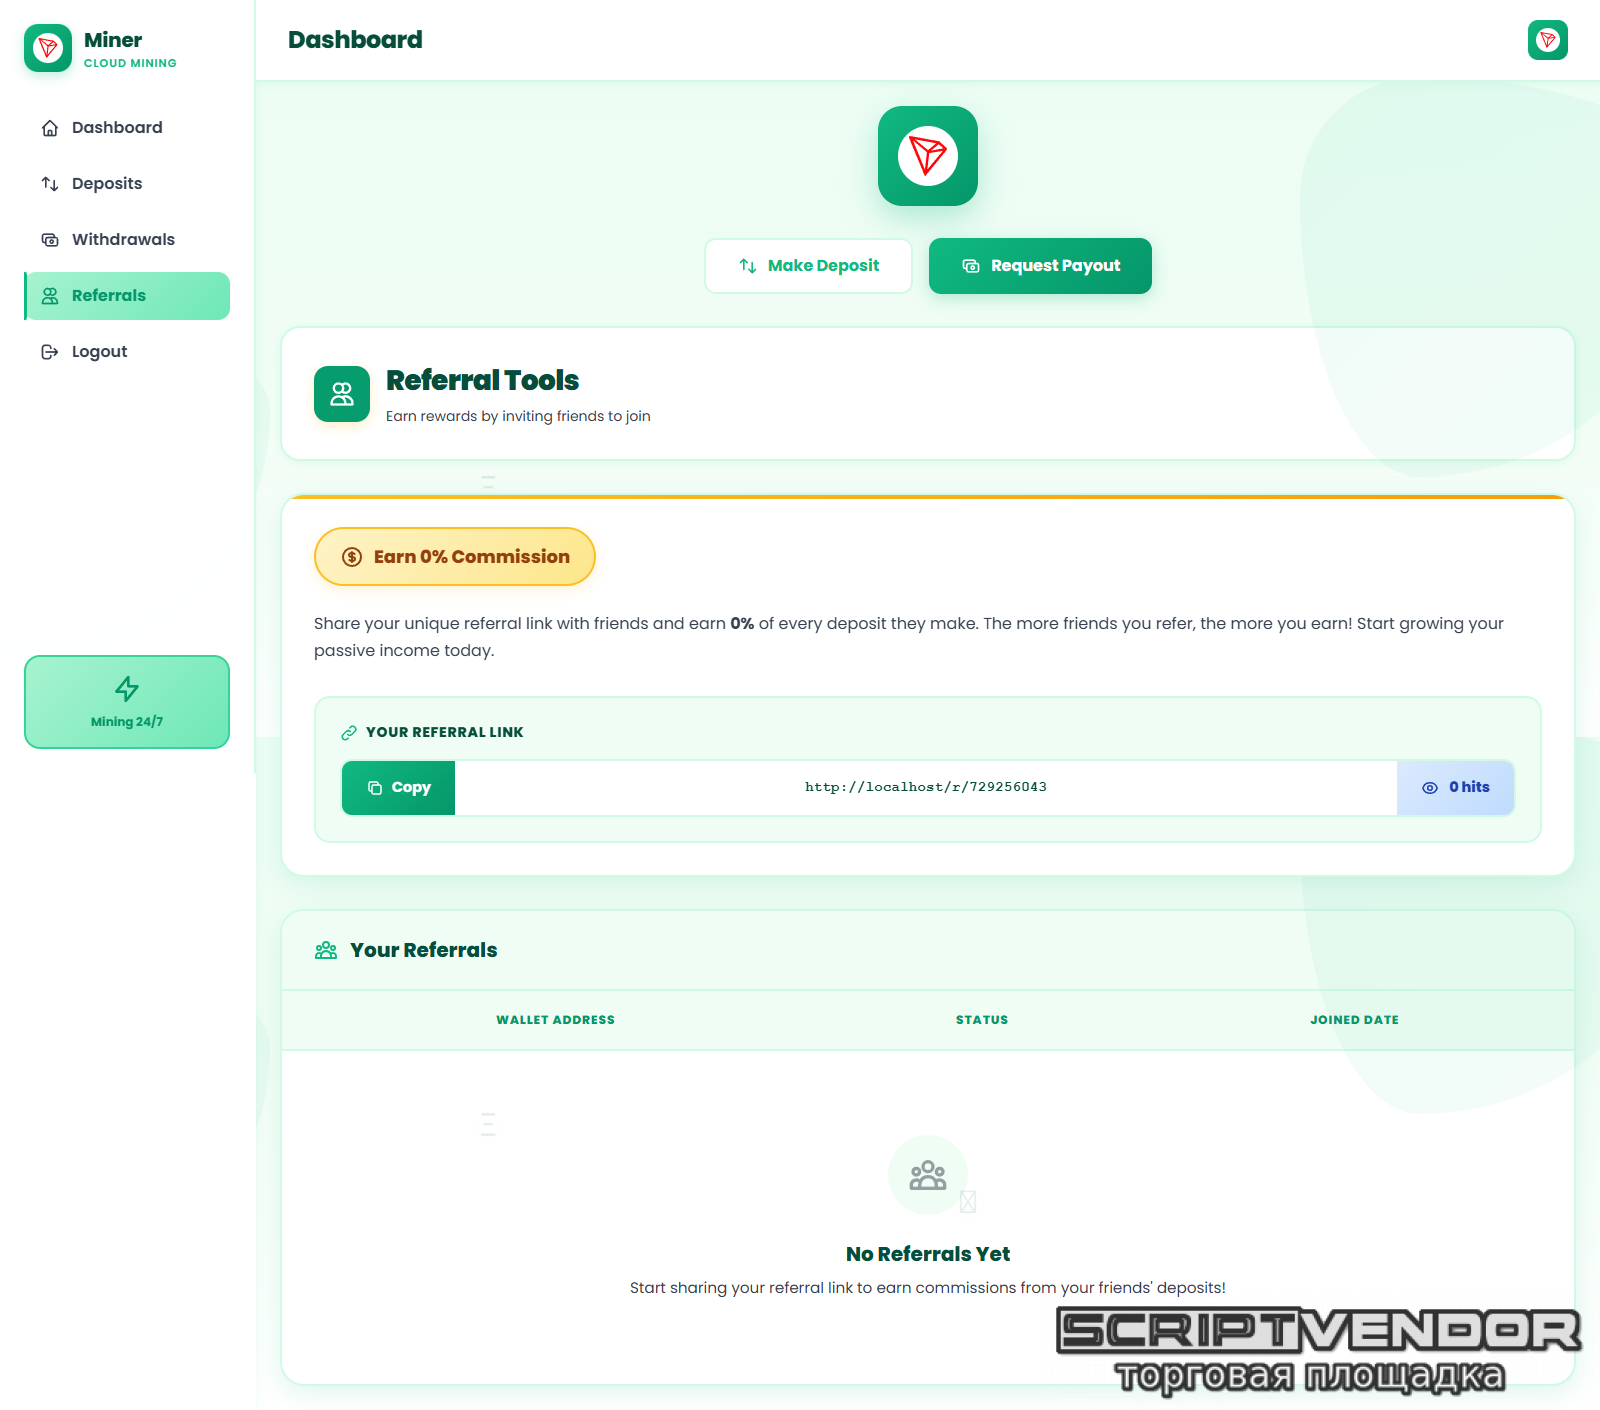Image resolution: width=1600 pixels, height=1410 pixels.
Task: Click the referral link URL field
Action: pyautogui.click(x=925, y=788)
